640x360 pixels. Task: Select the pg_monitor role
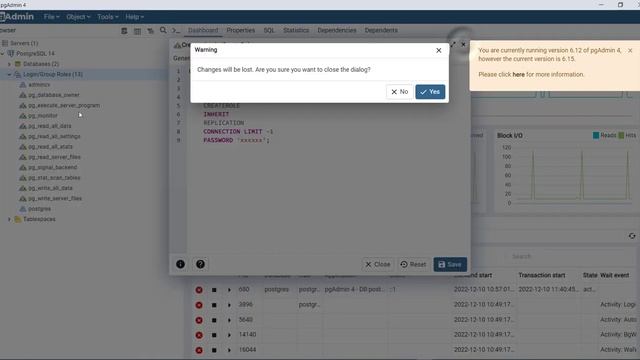[x=42, y=116]
